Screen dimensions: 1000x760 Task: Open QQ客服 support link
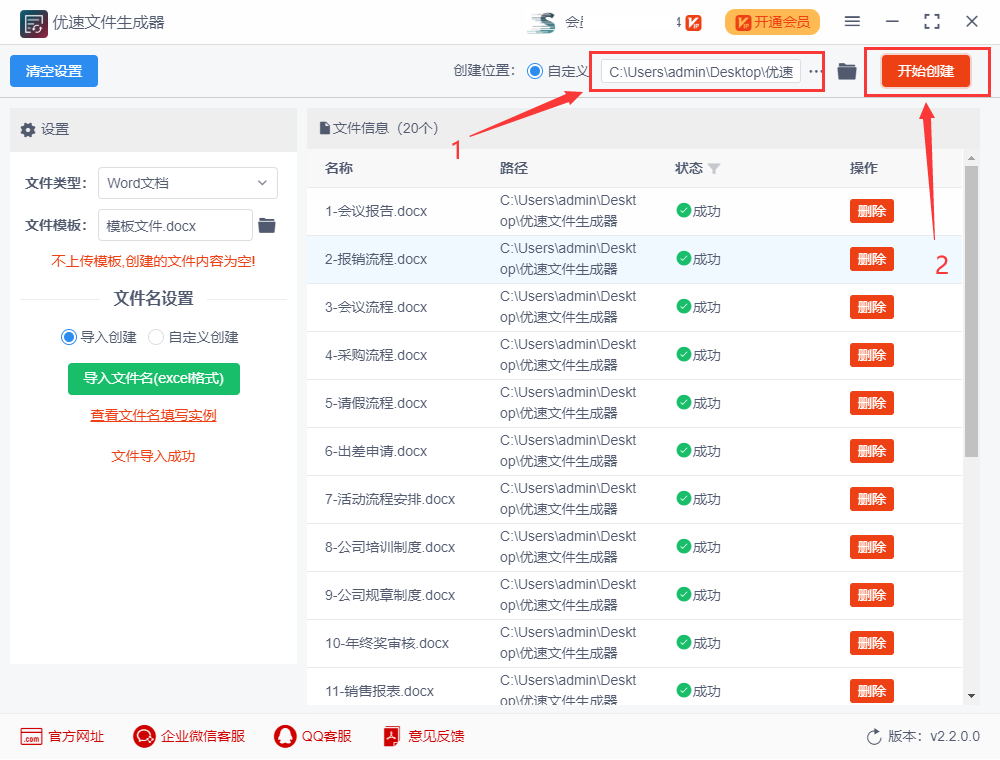[x=313, y=736]
